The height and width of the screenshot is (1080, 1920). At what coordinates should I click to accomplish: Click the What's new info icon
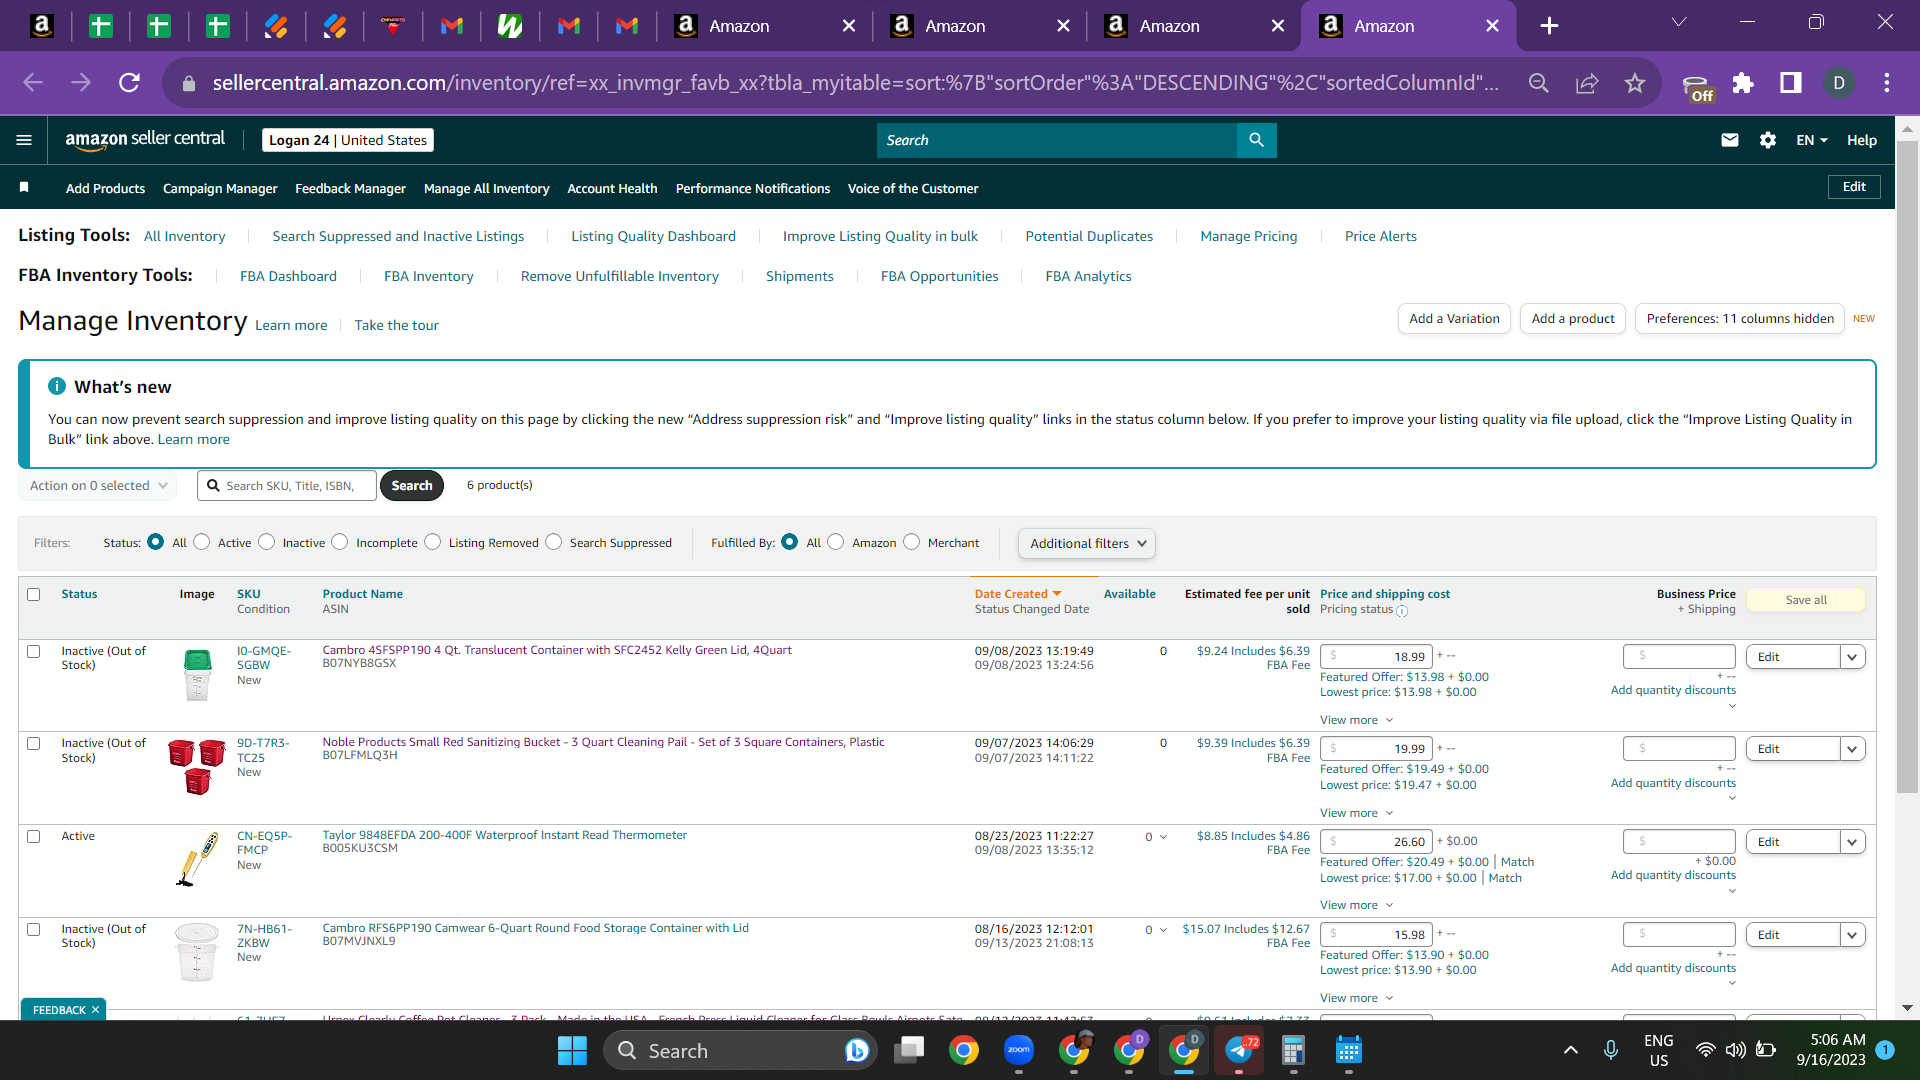point(57,386)
